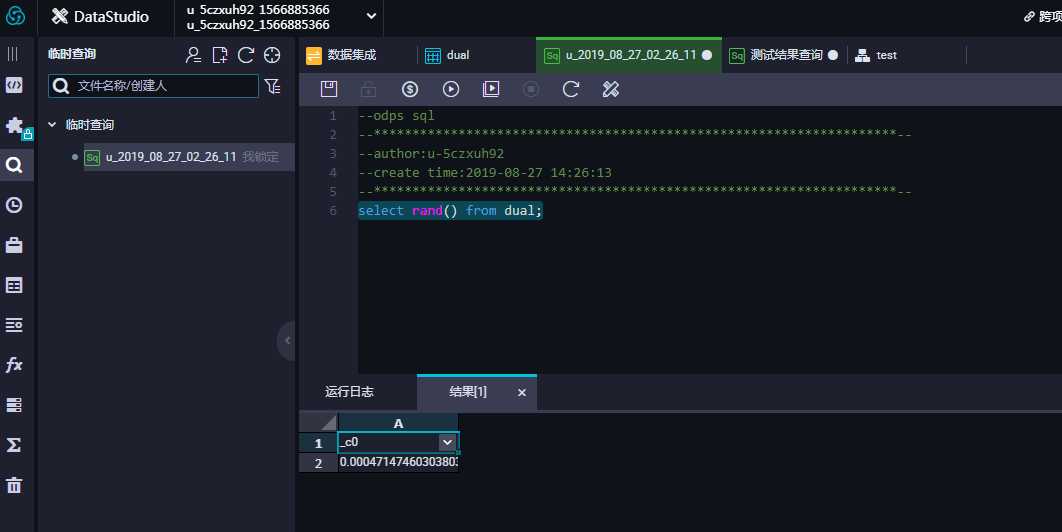The height and width of the screenshot is (532, 1062).
Task: Select the 0.00047147 result cell
Action: [x=398, y=462]
